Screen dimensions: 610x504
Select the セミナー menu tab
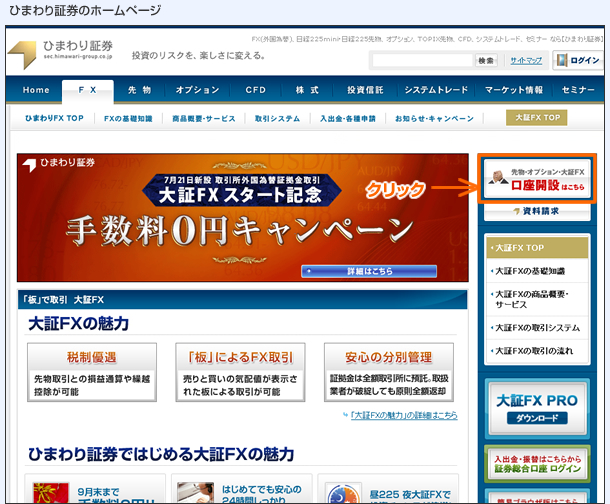[x=578, y=90]
